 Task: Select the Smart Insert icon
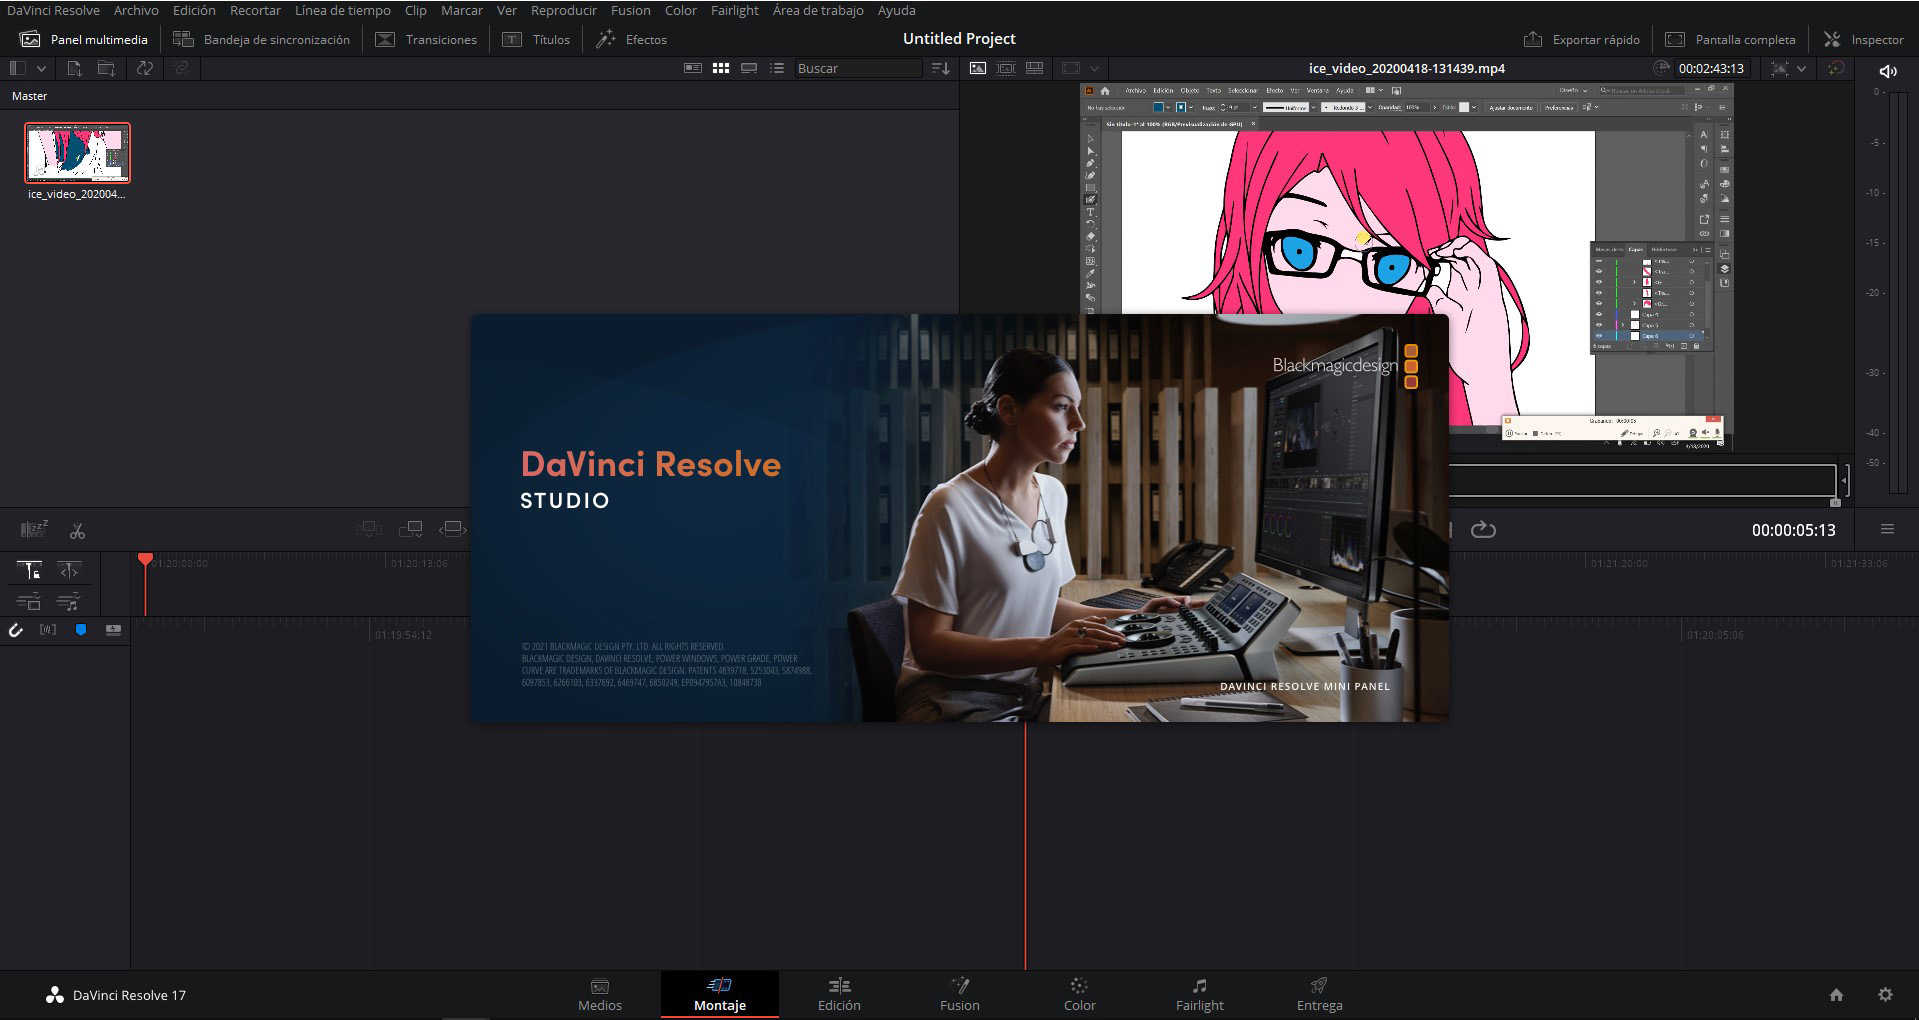coord(369,529)
